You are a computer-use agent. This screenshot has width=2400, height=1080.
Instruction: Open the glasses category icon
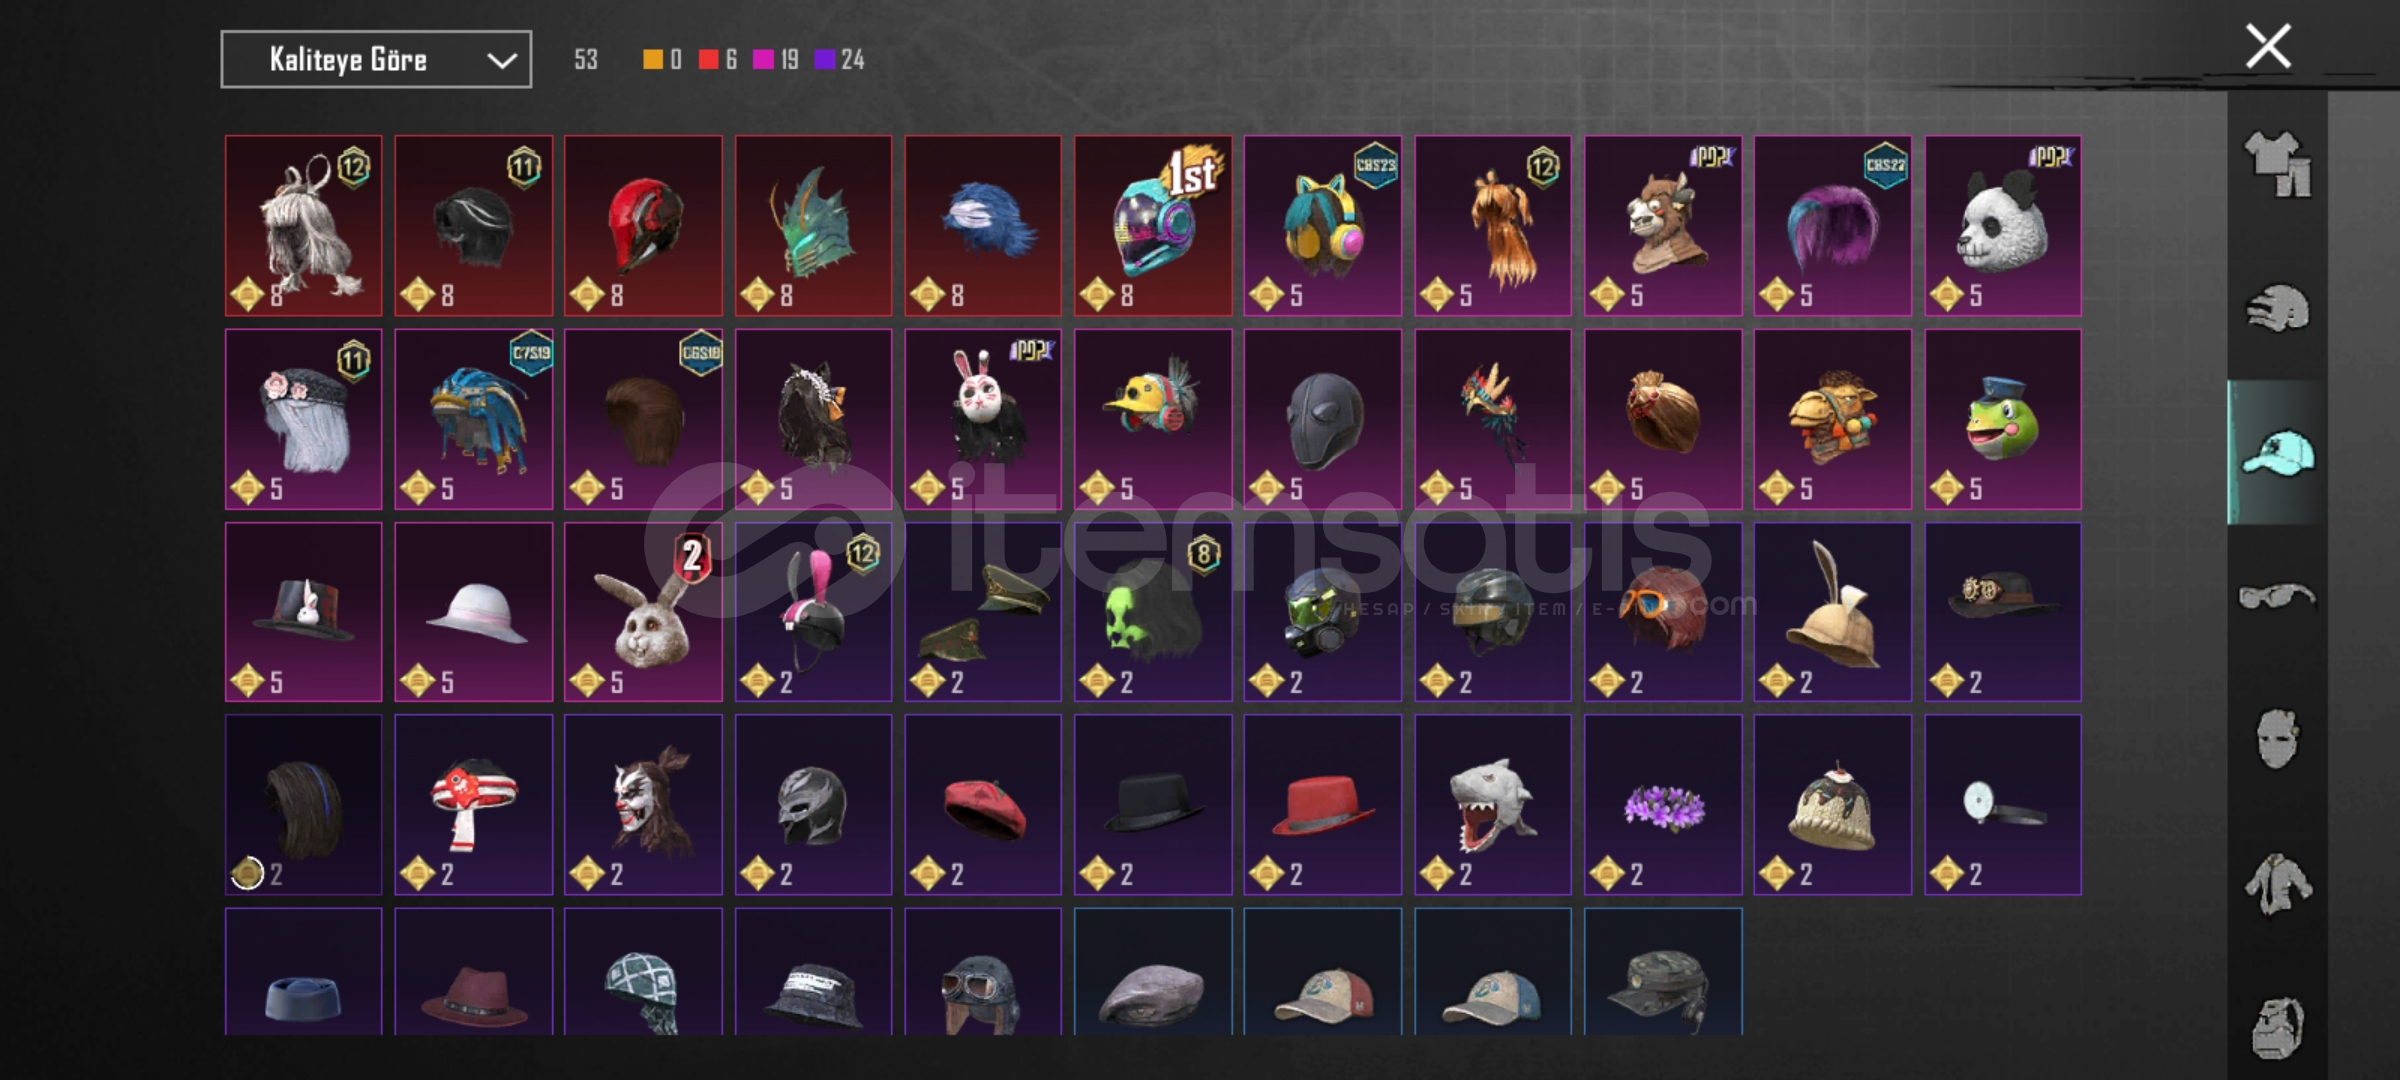(x=2277, y=597)
